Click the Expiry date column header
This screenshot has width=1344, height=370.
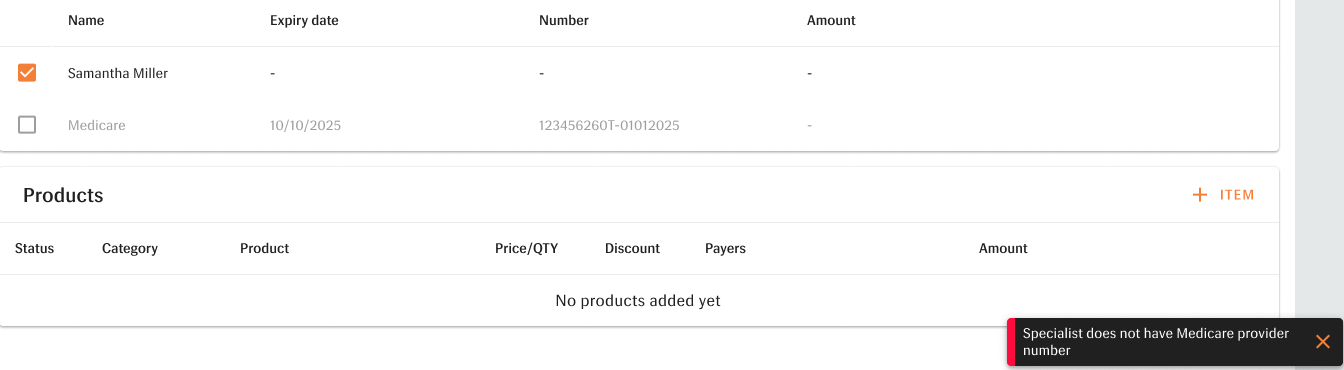click(304, 20)
